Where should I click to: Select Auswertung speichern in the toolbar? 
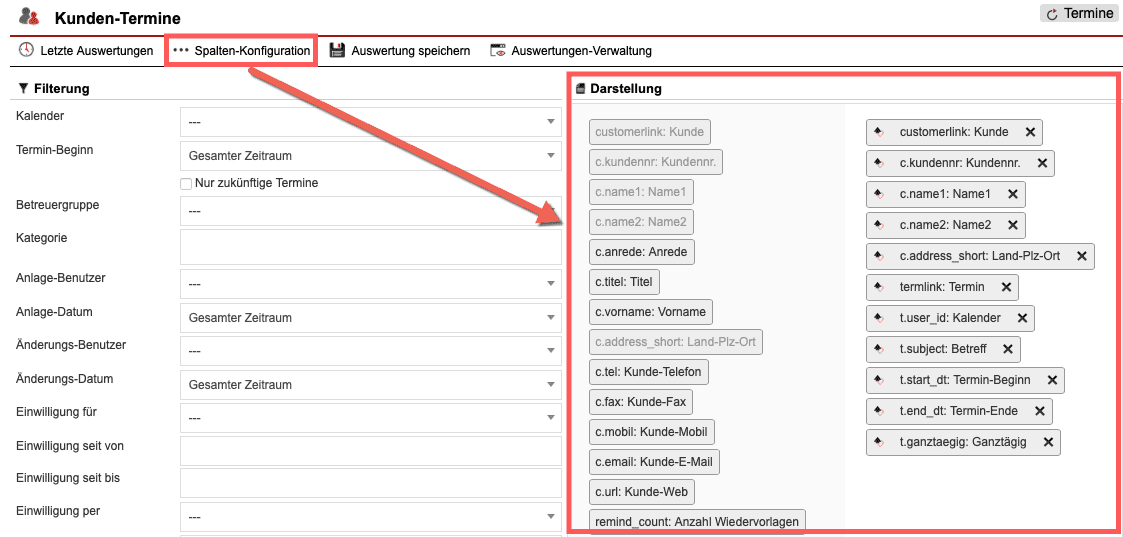coord(410,50)
